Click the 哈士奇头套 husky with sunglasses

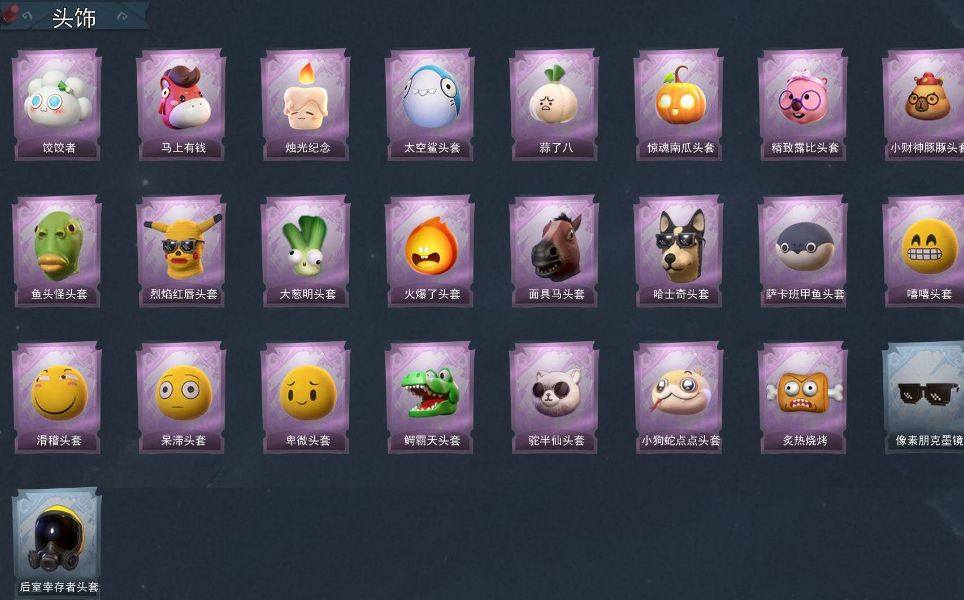point(679,251)
